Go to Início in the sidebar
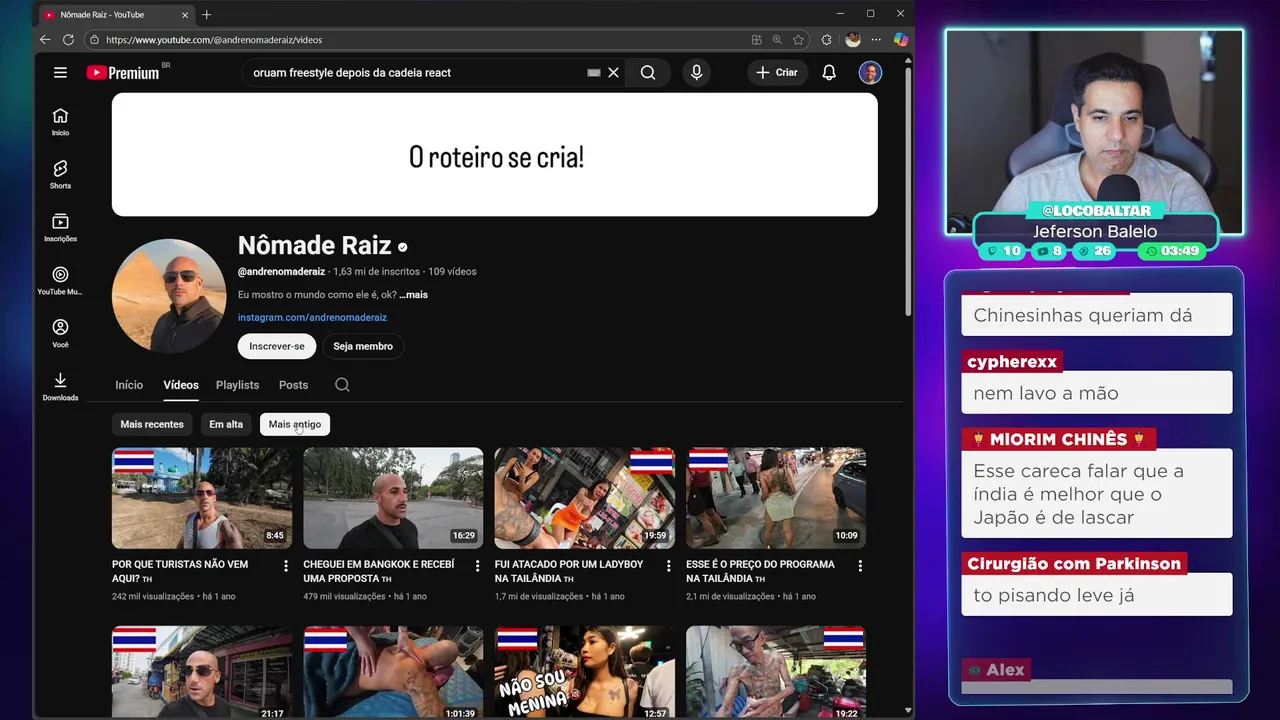 [x=60, y=121]
